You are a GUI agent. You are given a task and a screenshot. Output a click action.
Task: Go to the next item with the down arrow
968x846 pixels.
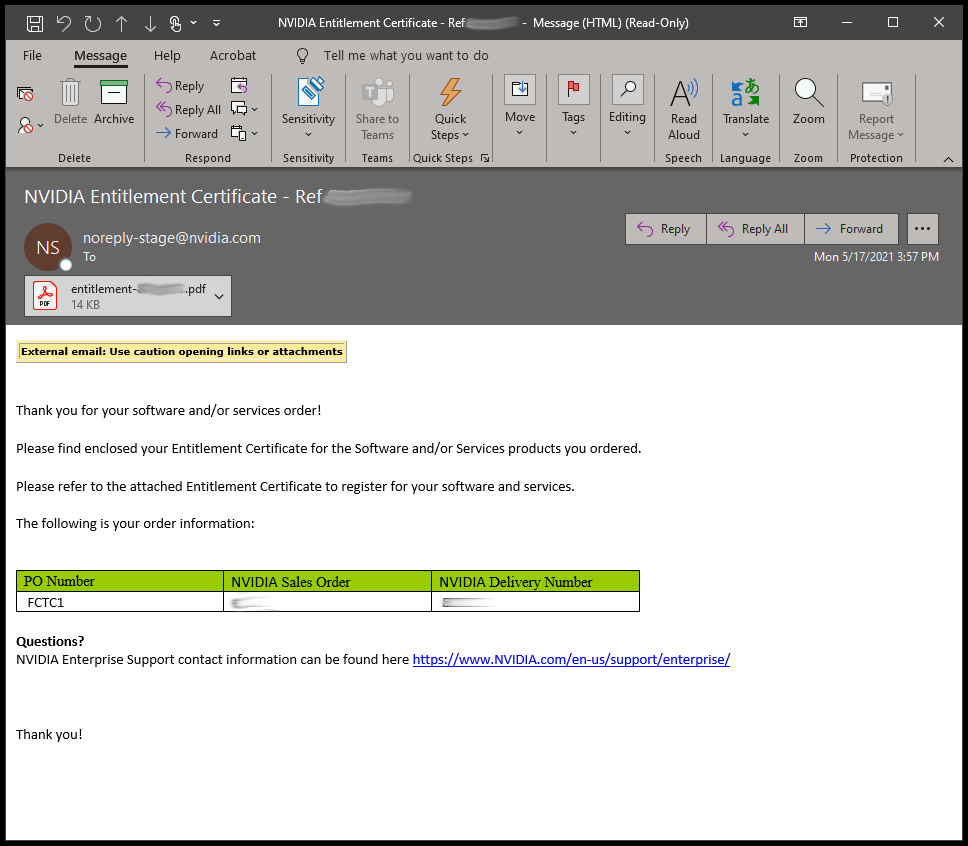150,23
